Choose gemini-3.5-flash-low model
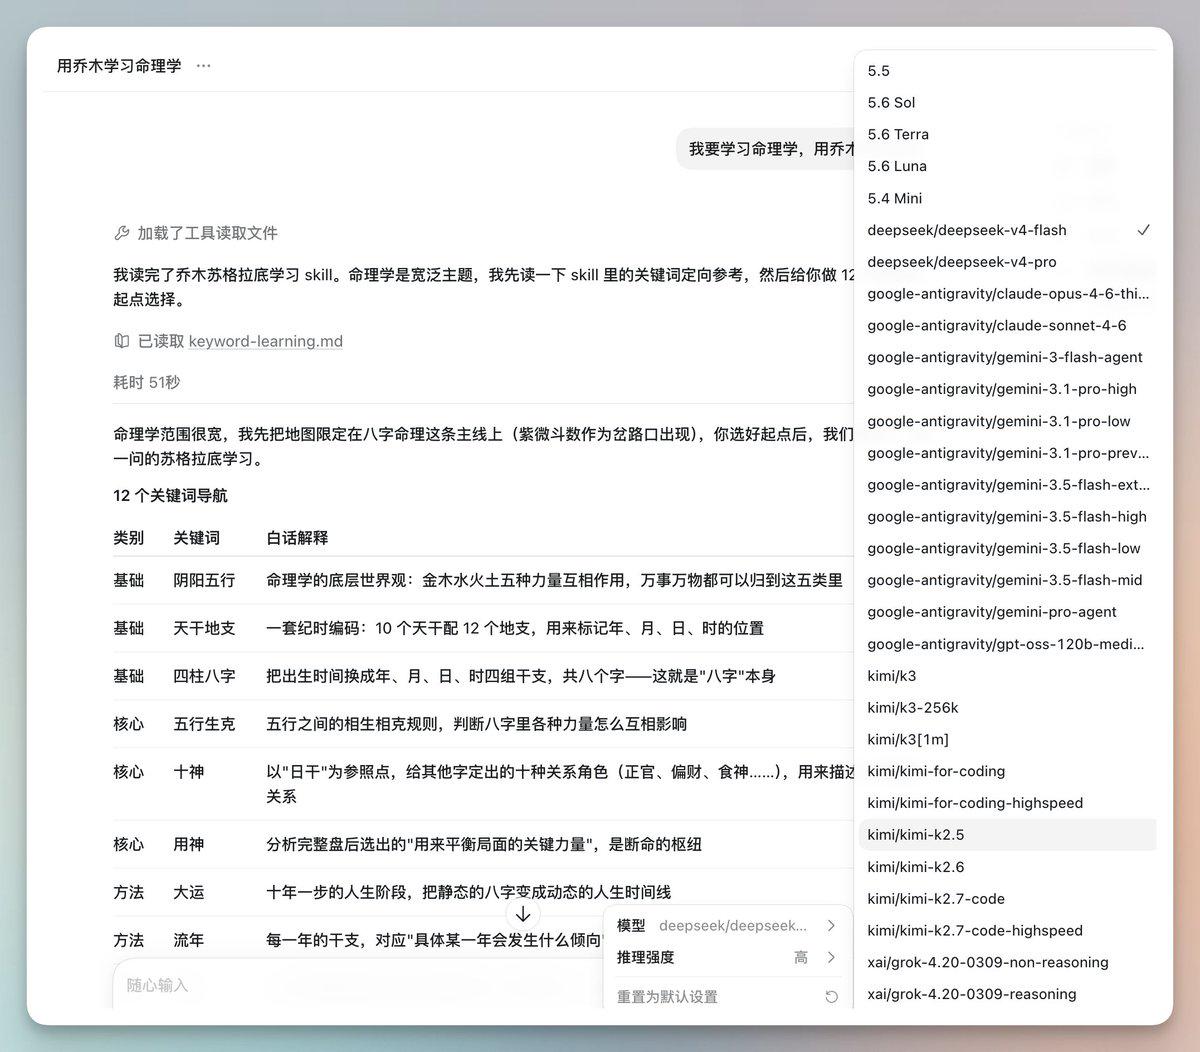This screenshot has width=1200, height=1052. pos(1008,549)
